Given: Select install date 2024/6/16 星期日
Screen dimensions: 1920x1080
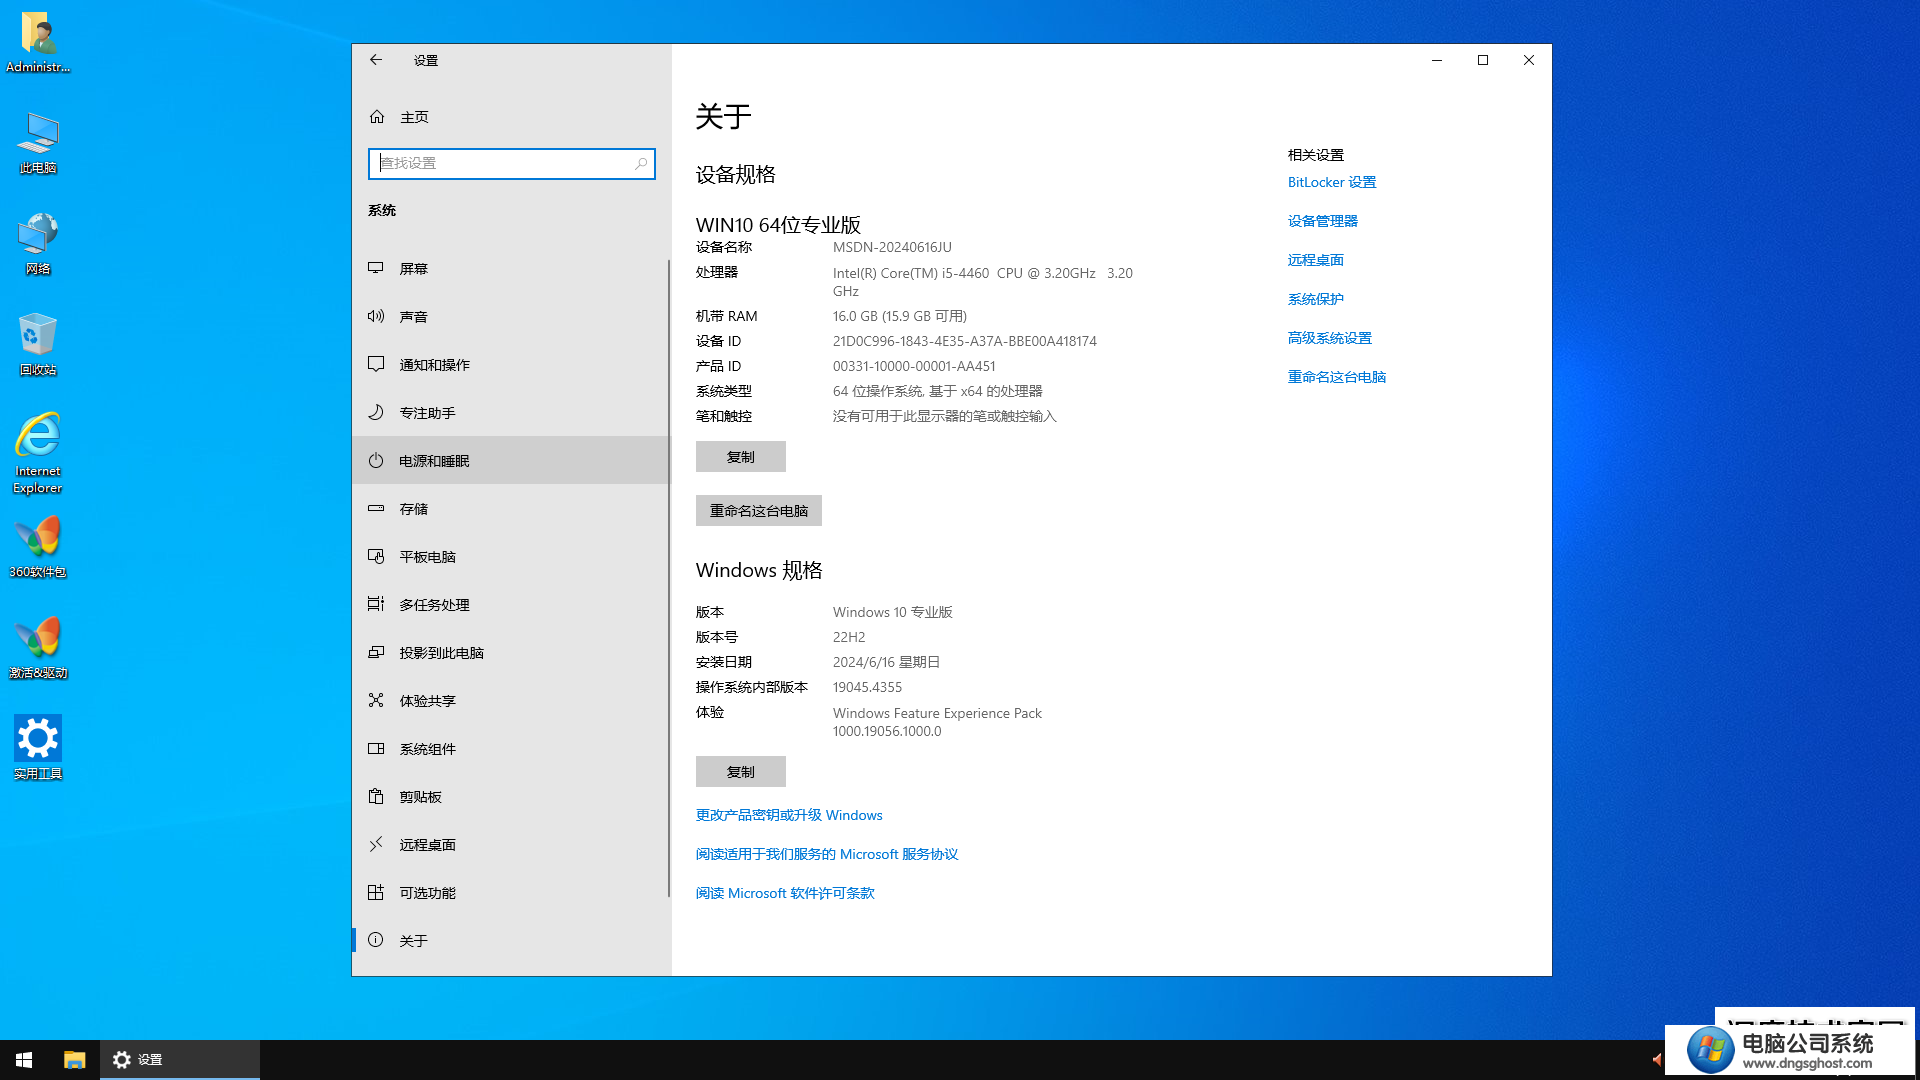Looking at the screenshot, I should [886, 662].
